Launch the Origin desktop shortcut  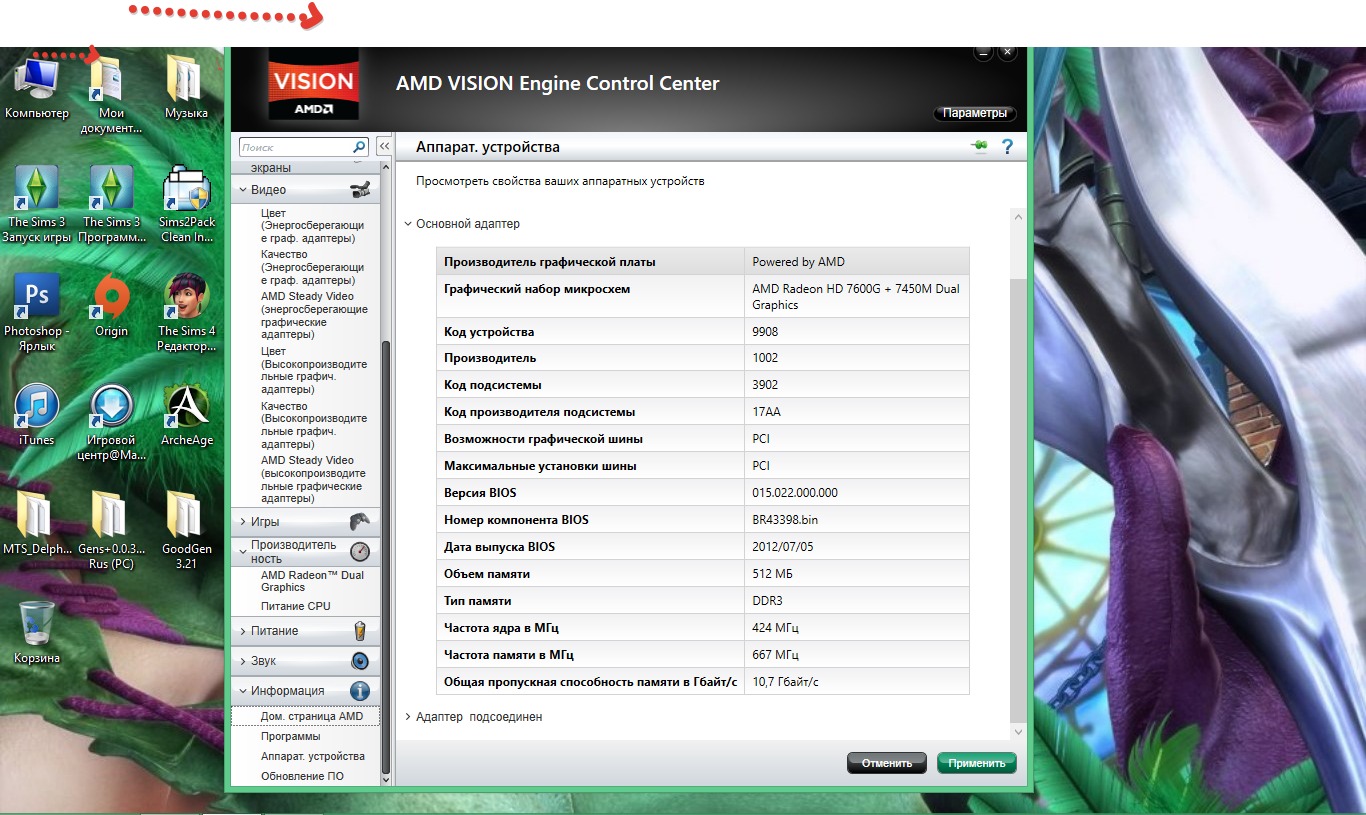click(112, 305)
